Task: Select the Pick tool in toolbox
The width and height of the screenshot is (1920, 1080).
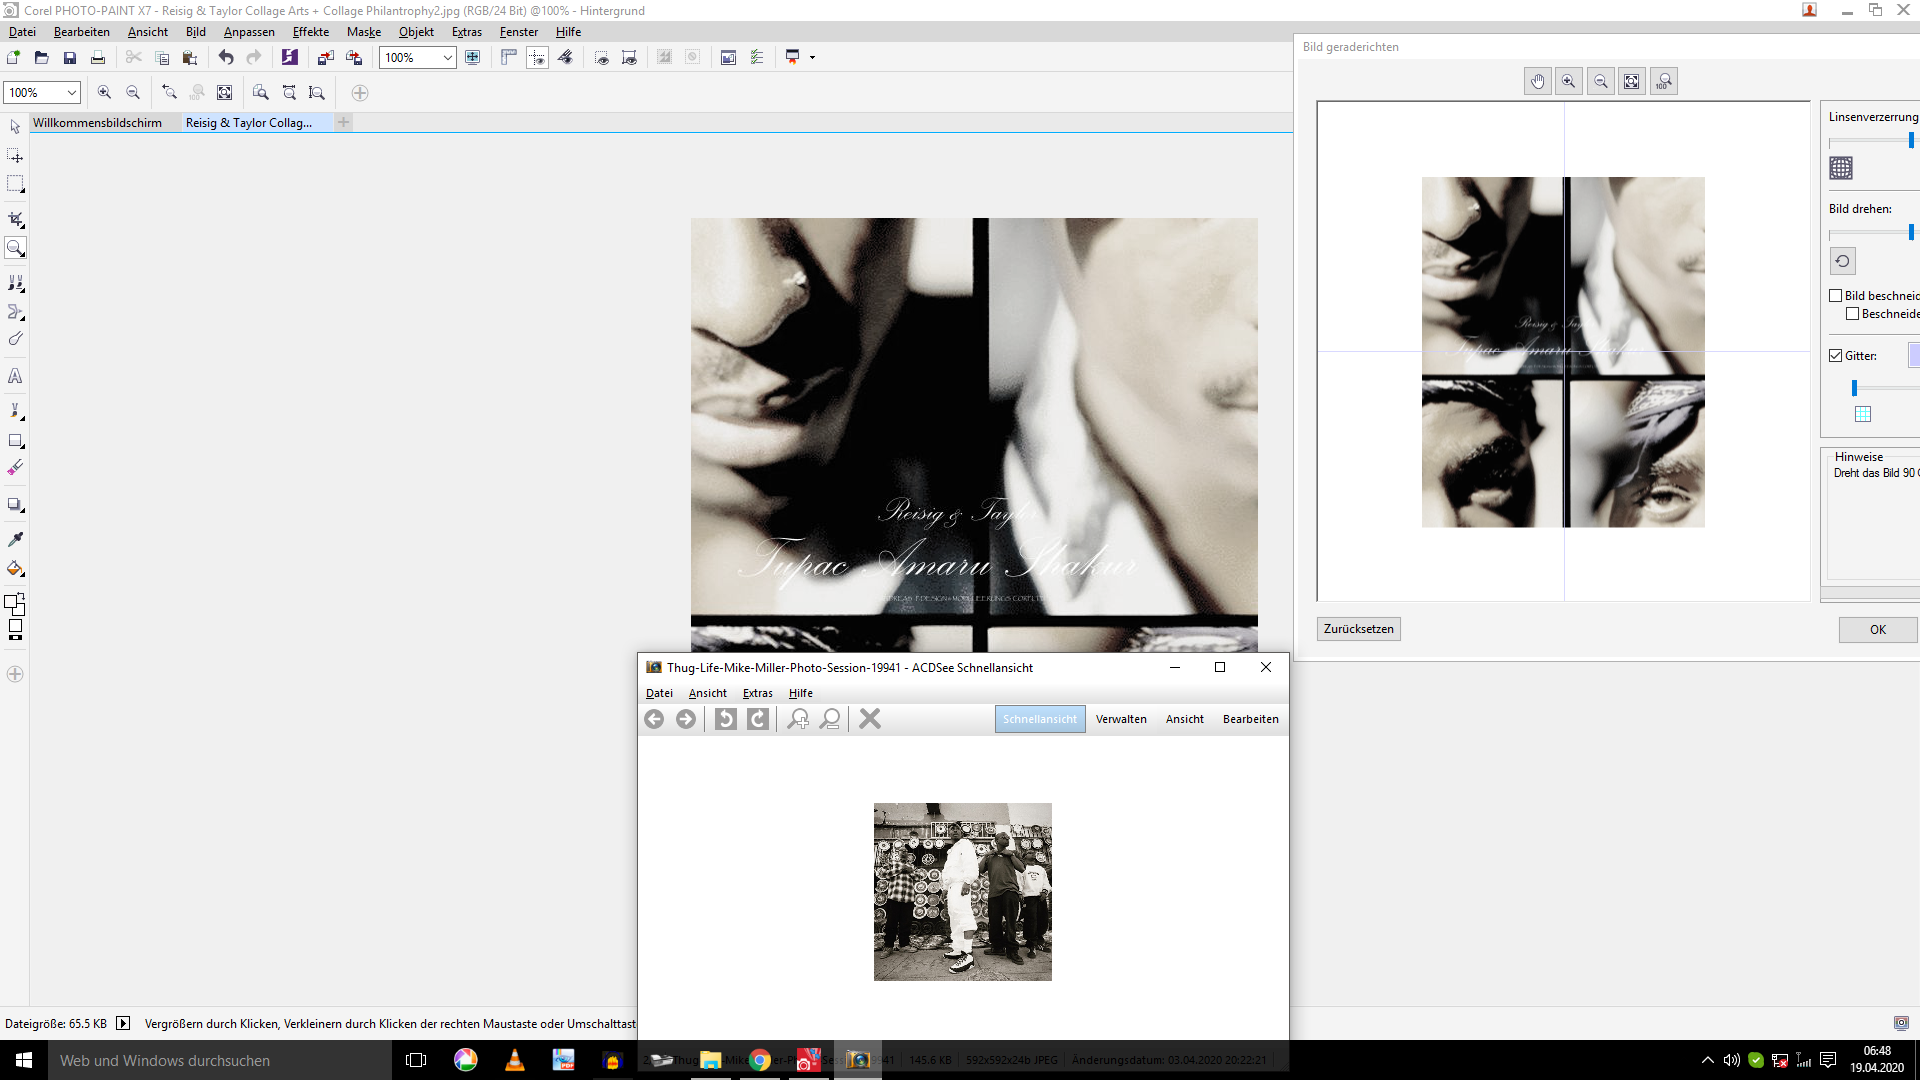Action: [15, 127]
